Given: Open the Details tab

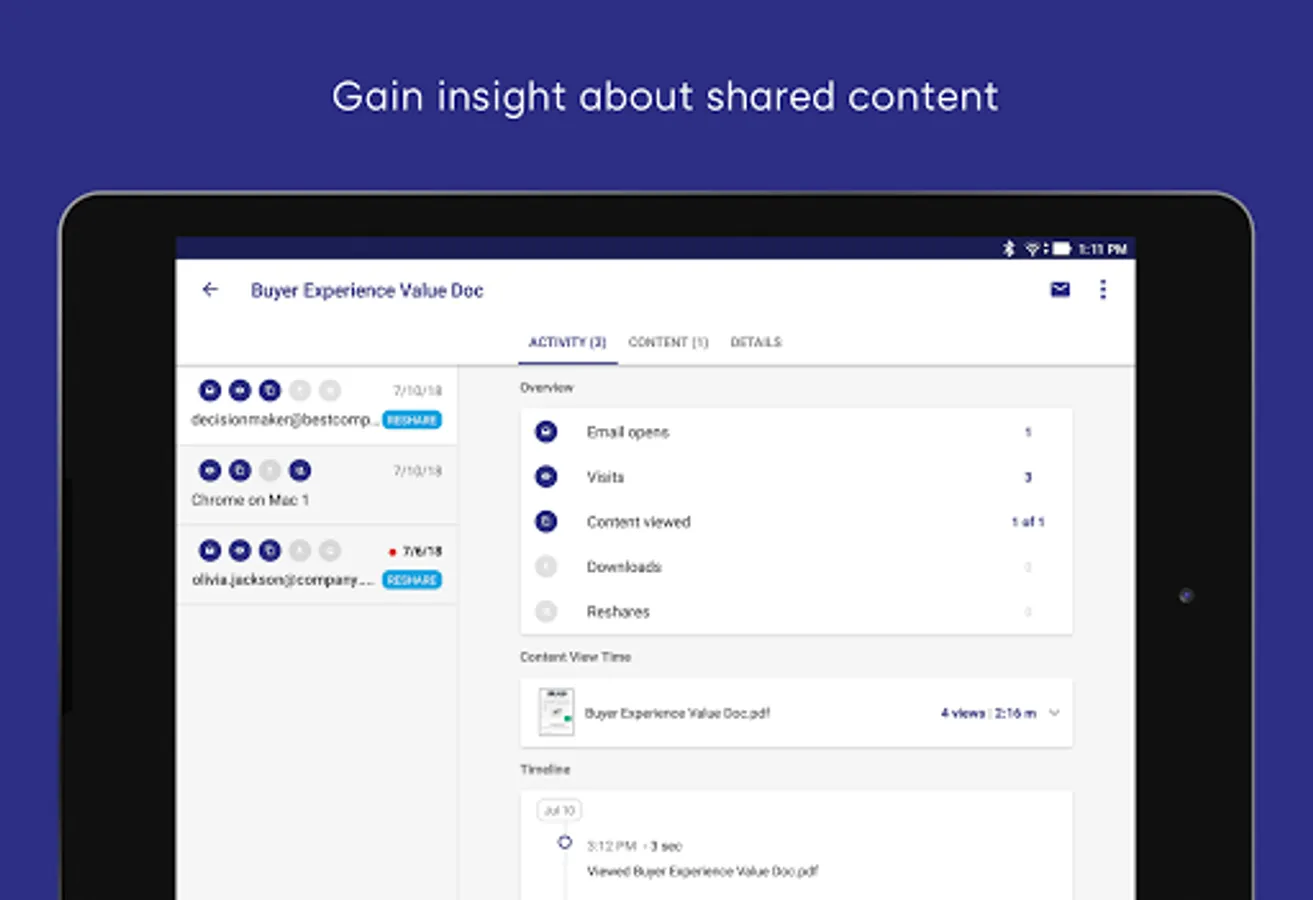Looking at the screenshot, I should coord(756,342).
